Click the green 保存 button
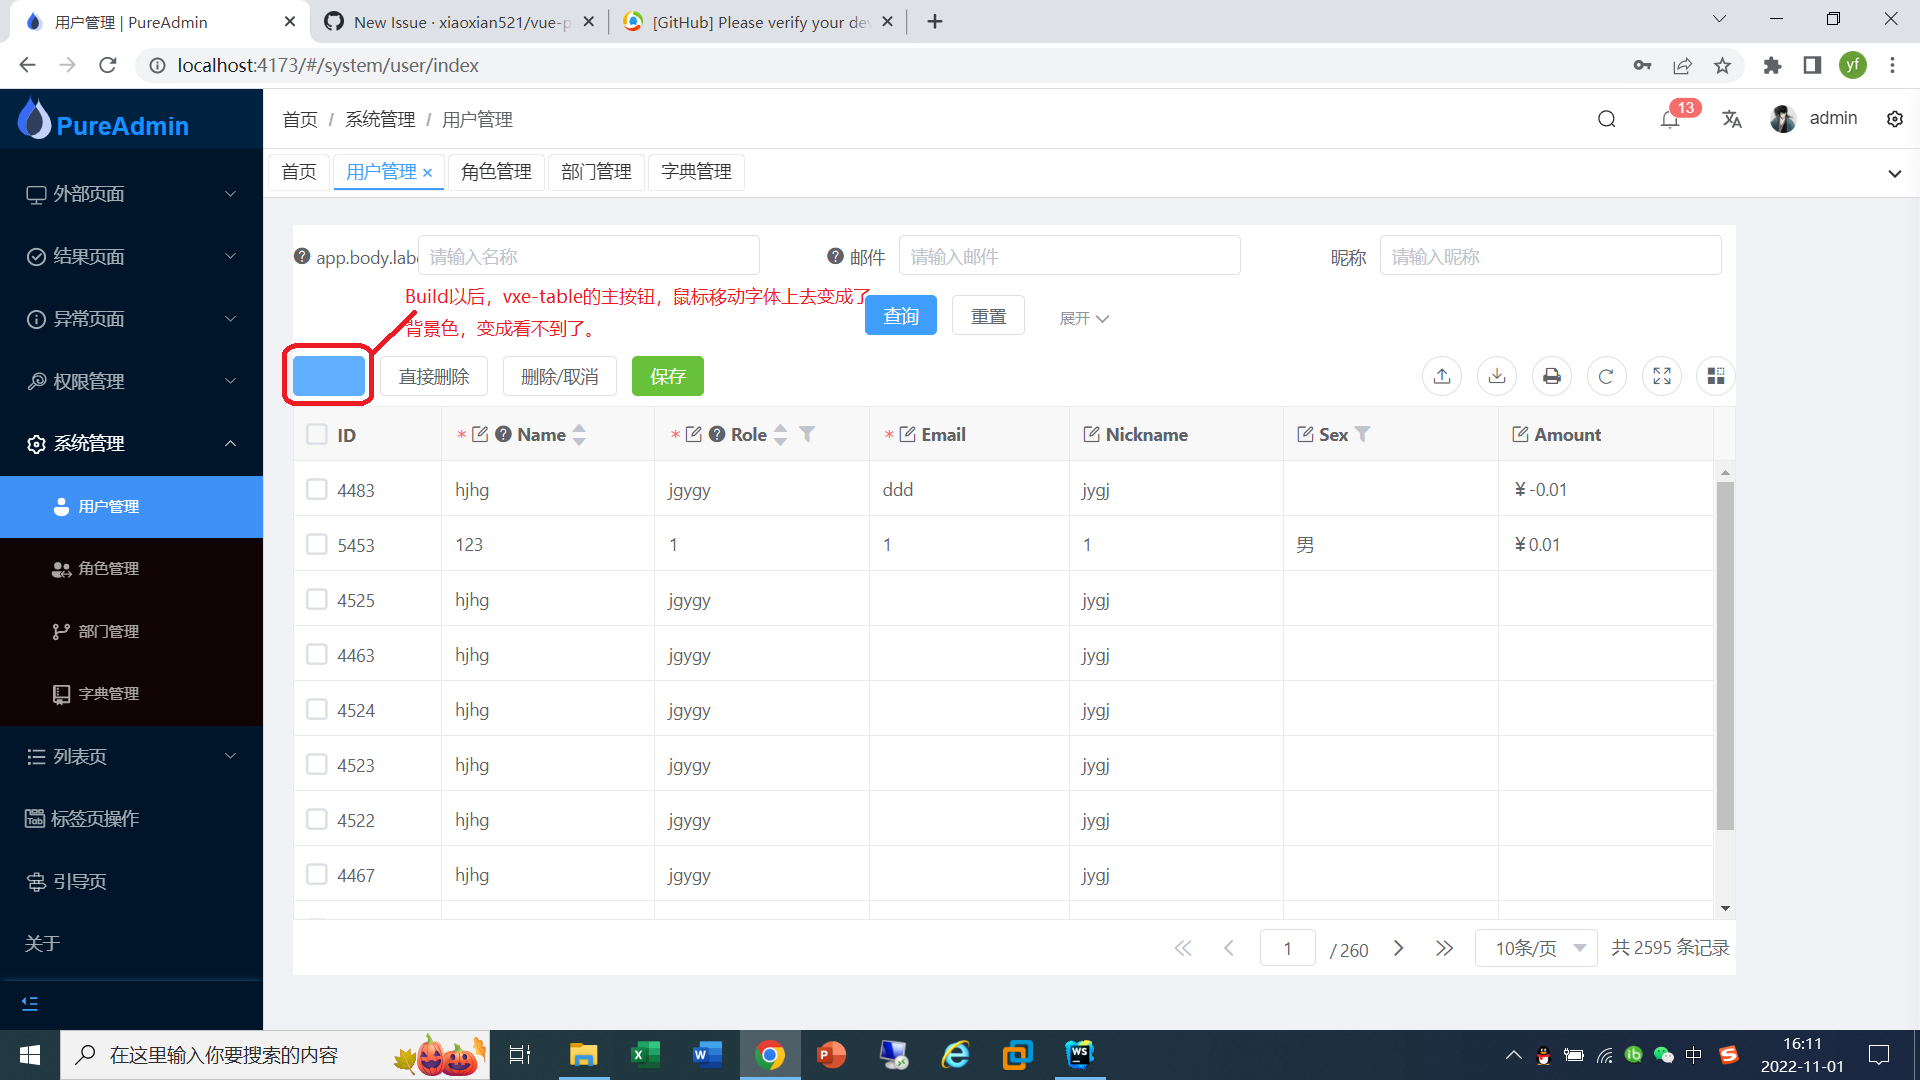 (x=667, y=376)
